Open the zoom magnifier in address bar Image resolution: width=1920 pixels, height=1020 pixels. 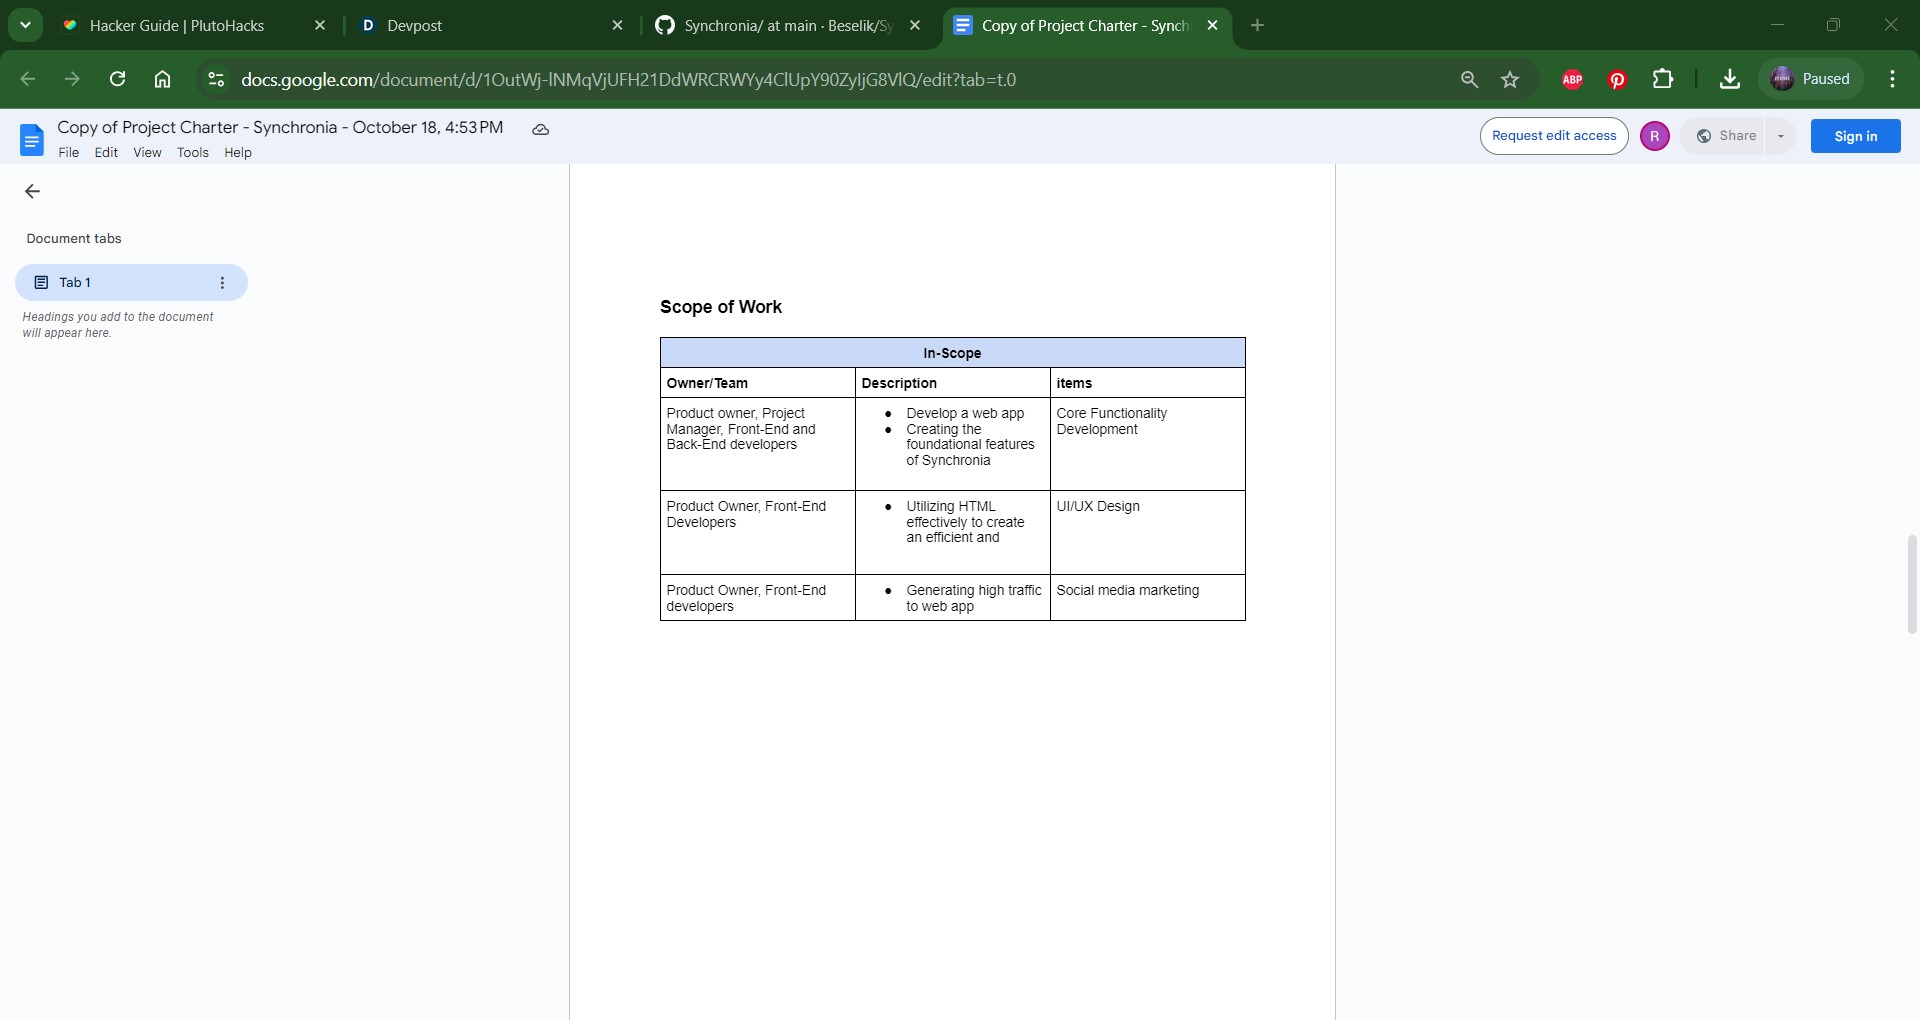[x=1469, y=79]
